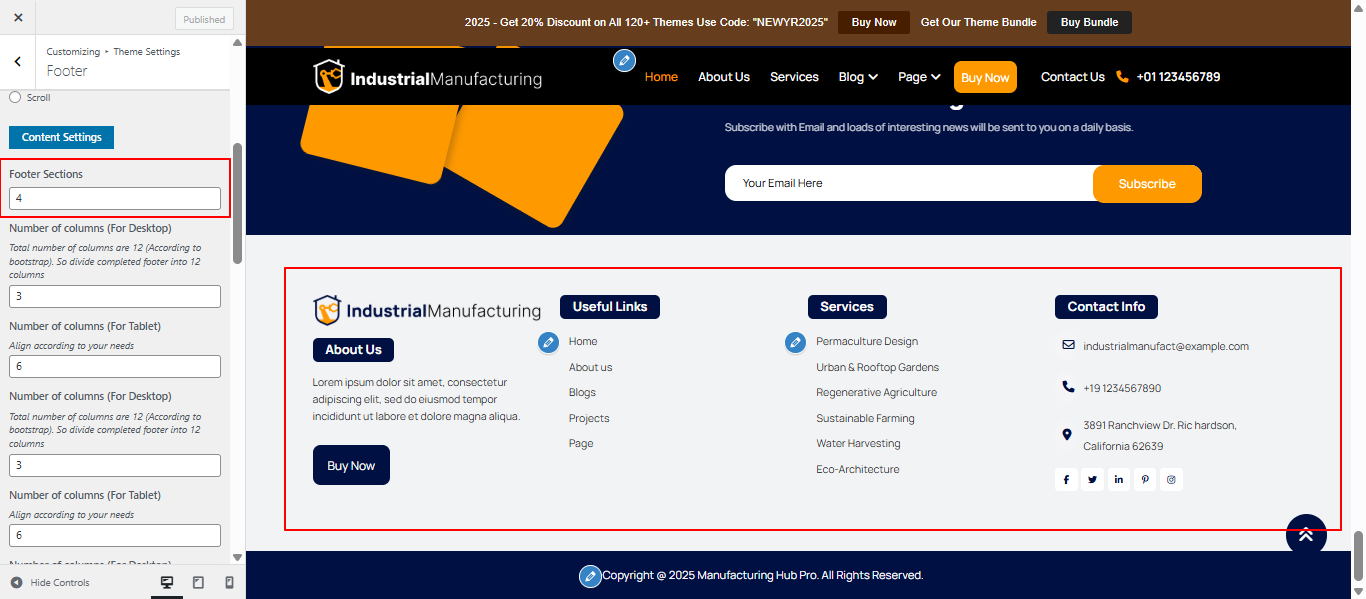Viewport: 1366px width, 599px height.
Task: Click the orange Buy Now button in header
Action: click(985, 77)
